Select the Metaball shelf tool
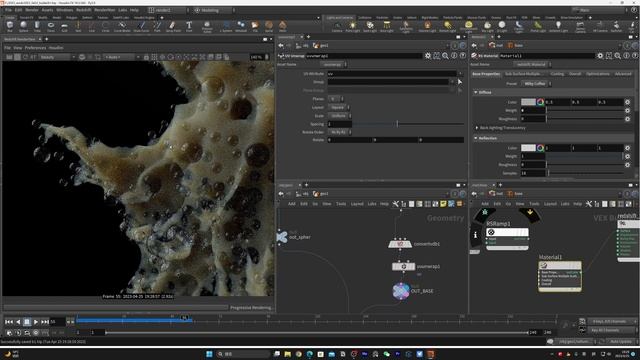This screenshot has height=360, width=640. pos(241,27)
